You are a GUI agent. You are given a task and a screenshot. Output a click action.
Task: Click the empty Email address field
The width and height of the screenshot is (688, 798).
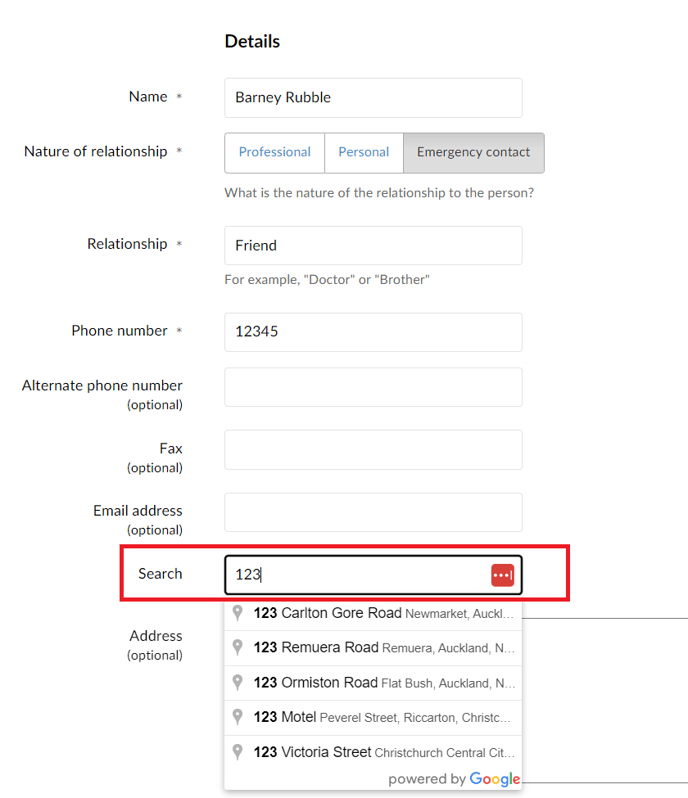click(373, 512)
